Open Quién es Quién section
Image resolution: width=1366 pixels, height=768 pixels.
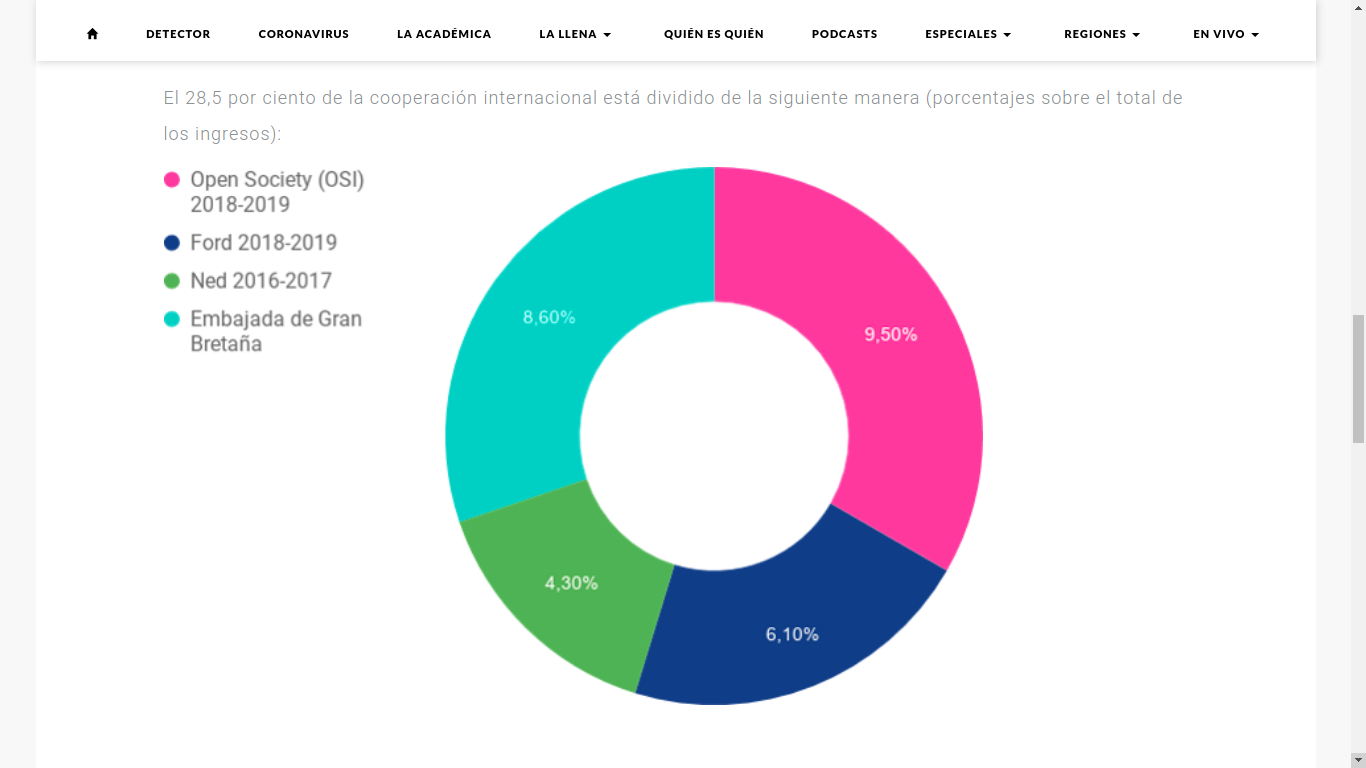[x=713, y=34]
